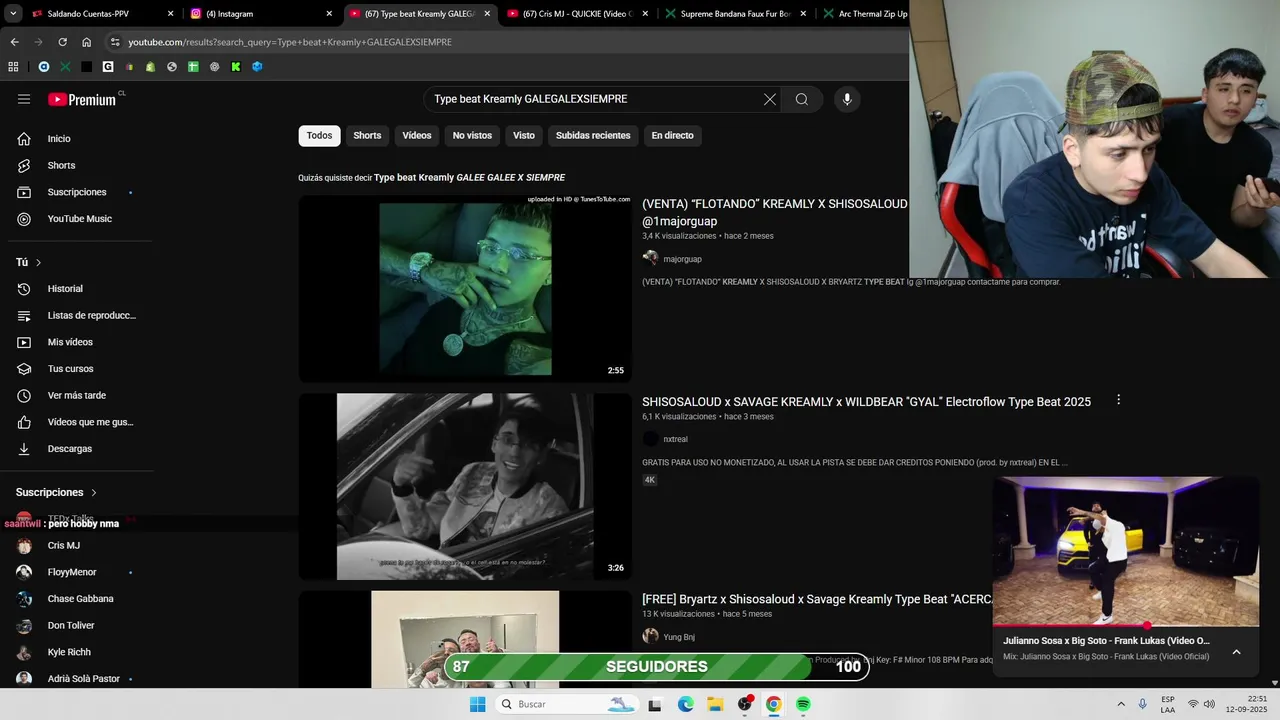Show hidden system tray icons
The width and height of the screenshot is (1280, 720).
(1120, 704)
